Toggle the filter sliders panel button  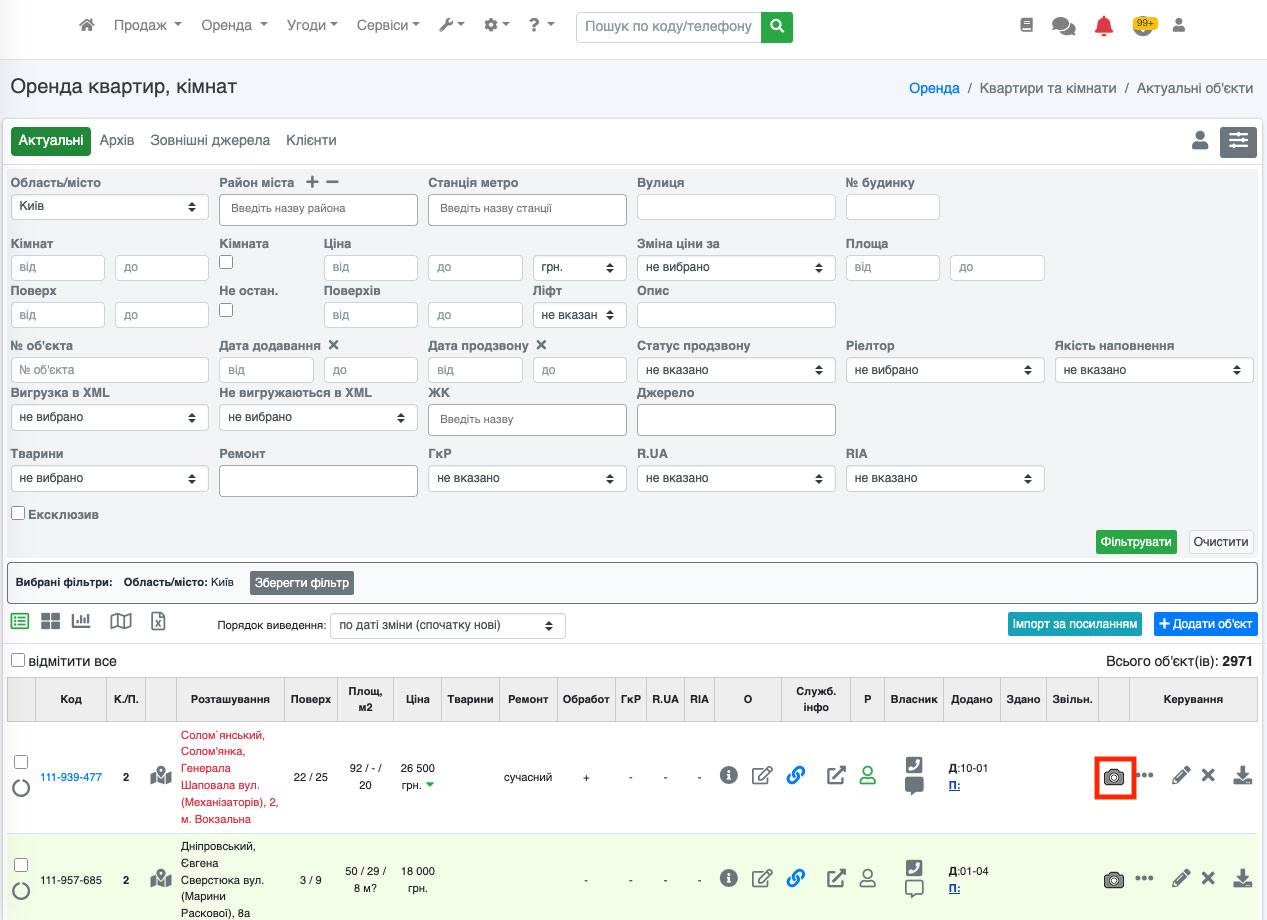click(1238, 142)
